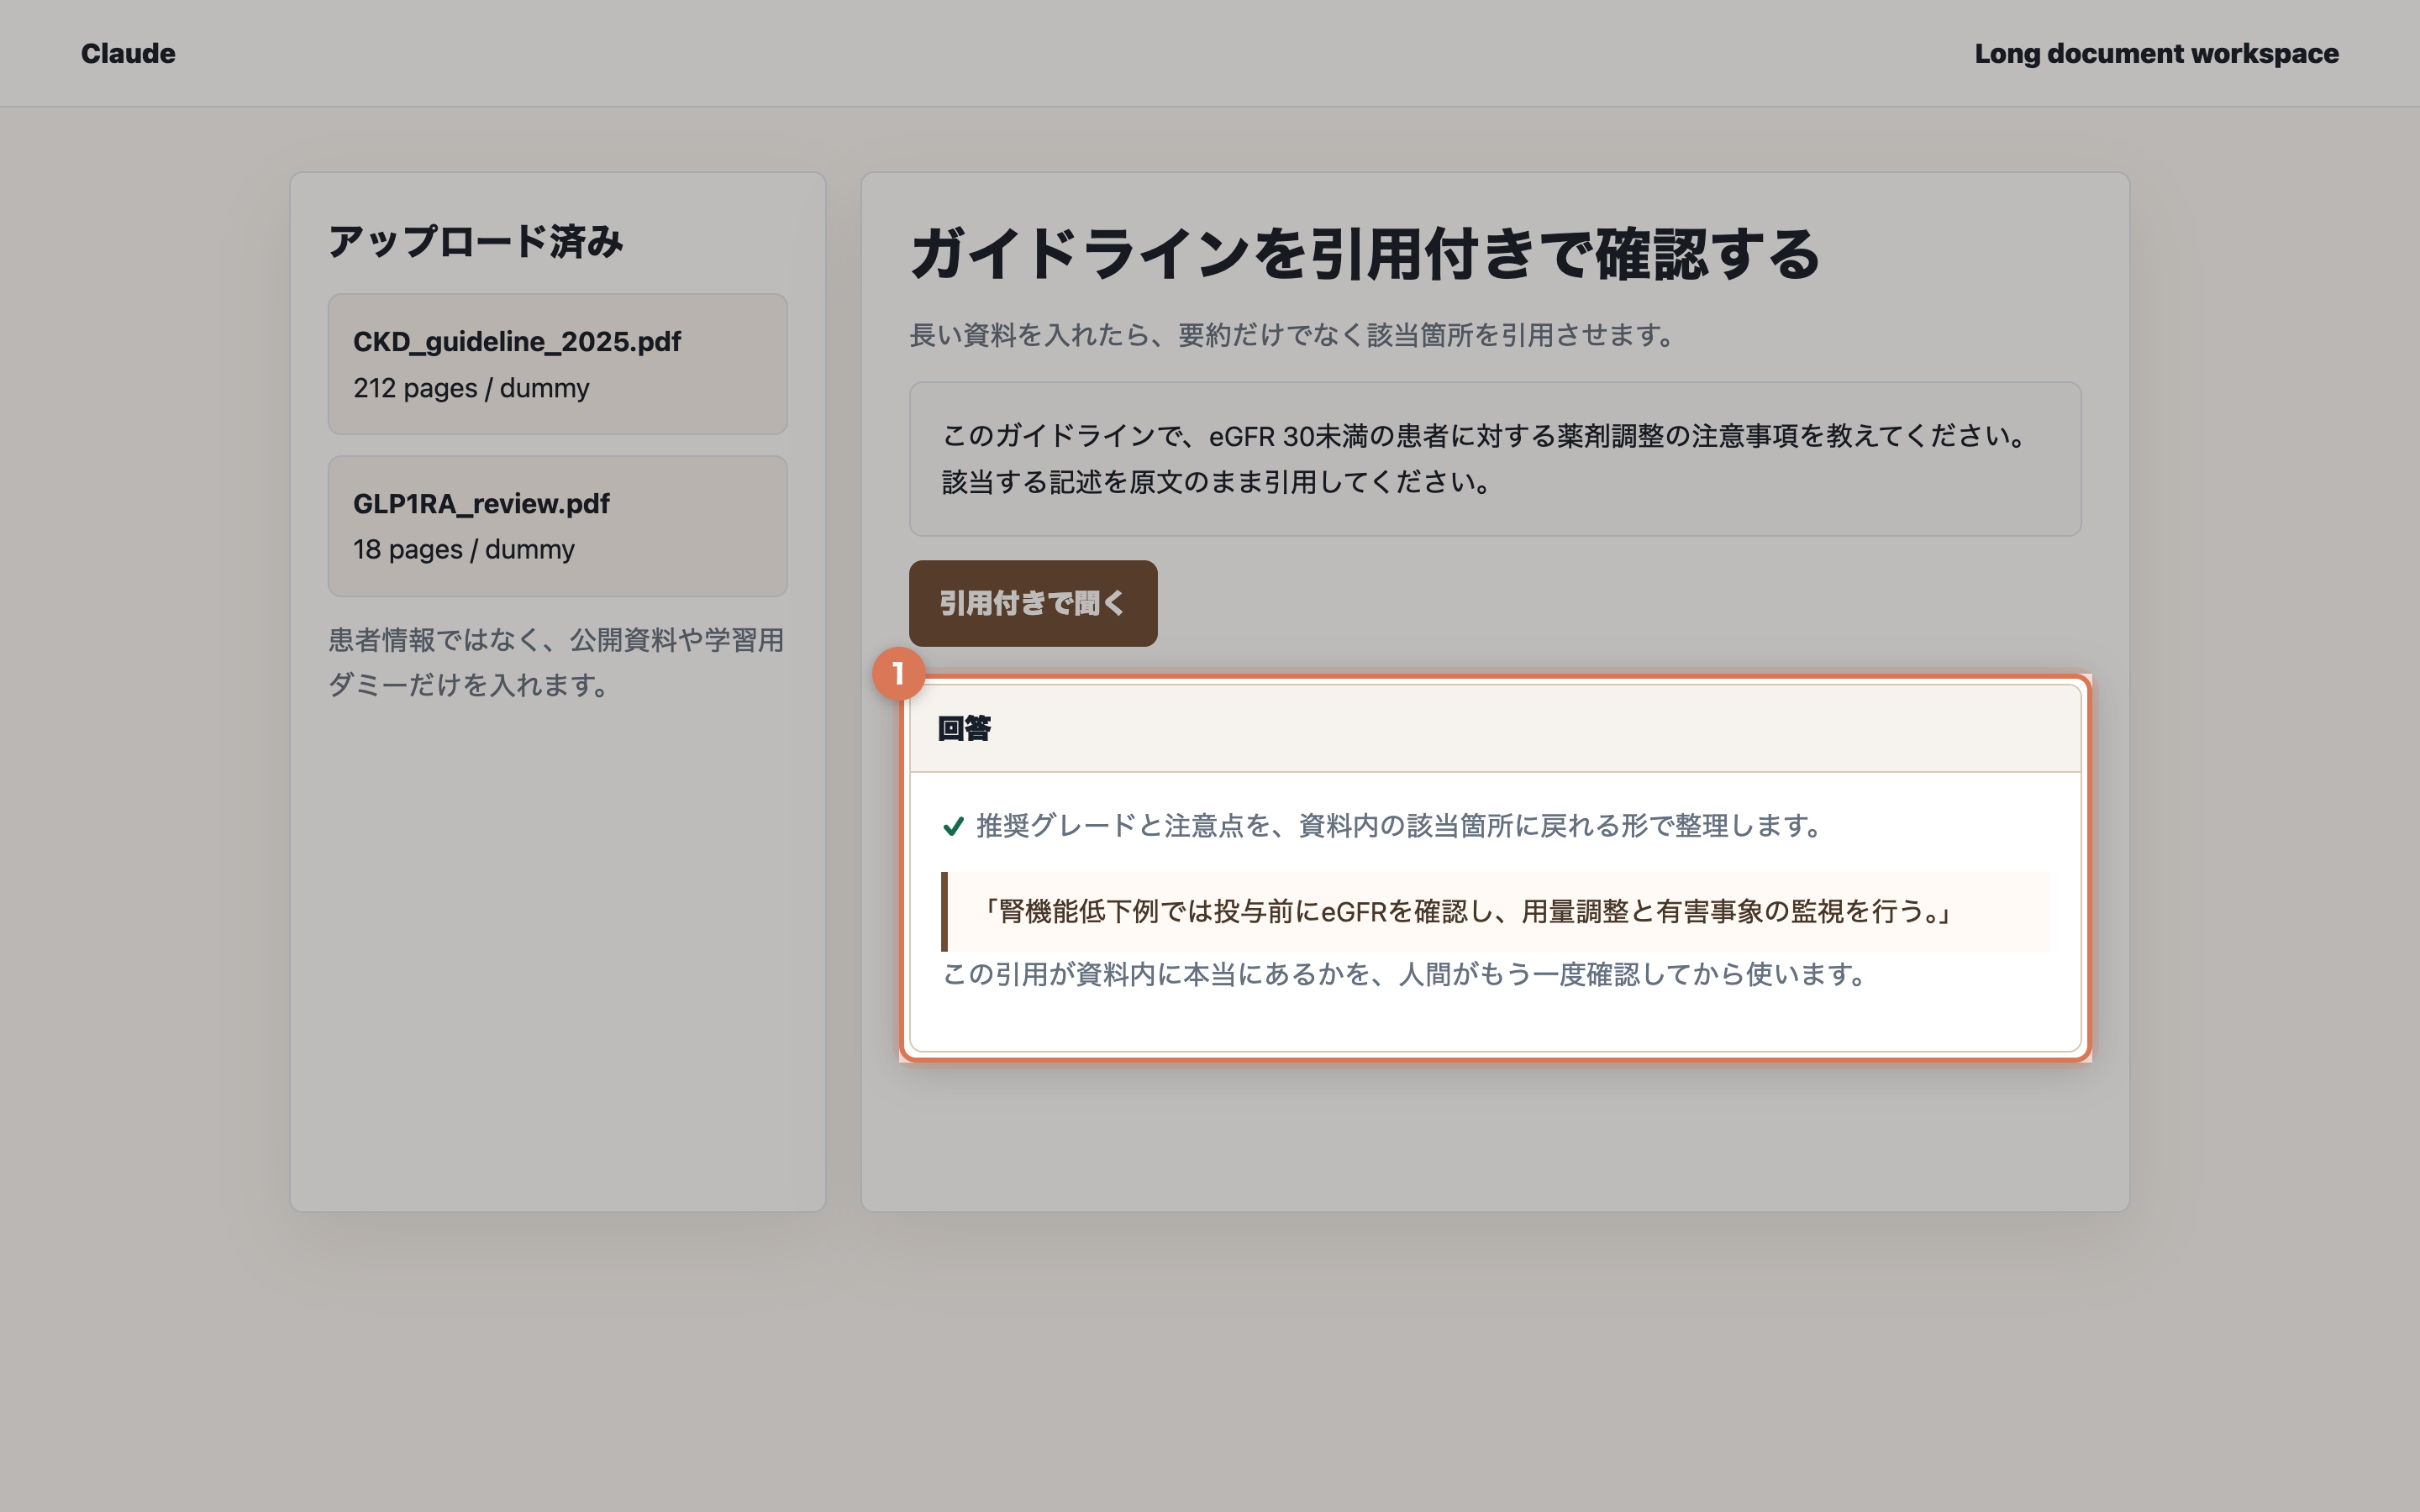Click the Claude logo text in header

(128, 53)
